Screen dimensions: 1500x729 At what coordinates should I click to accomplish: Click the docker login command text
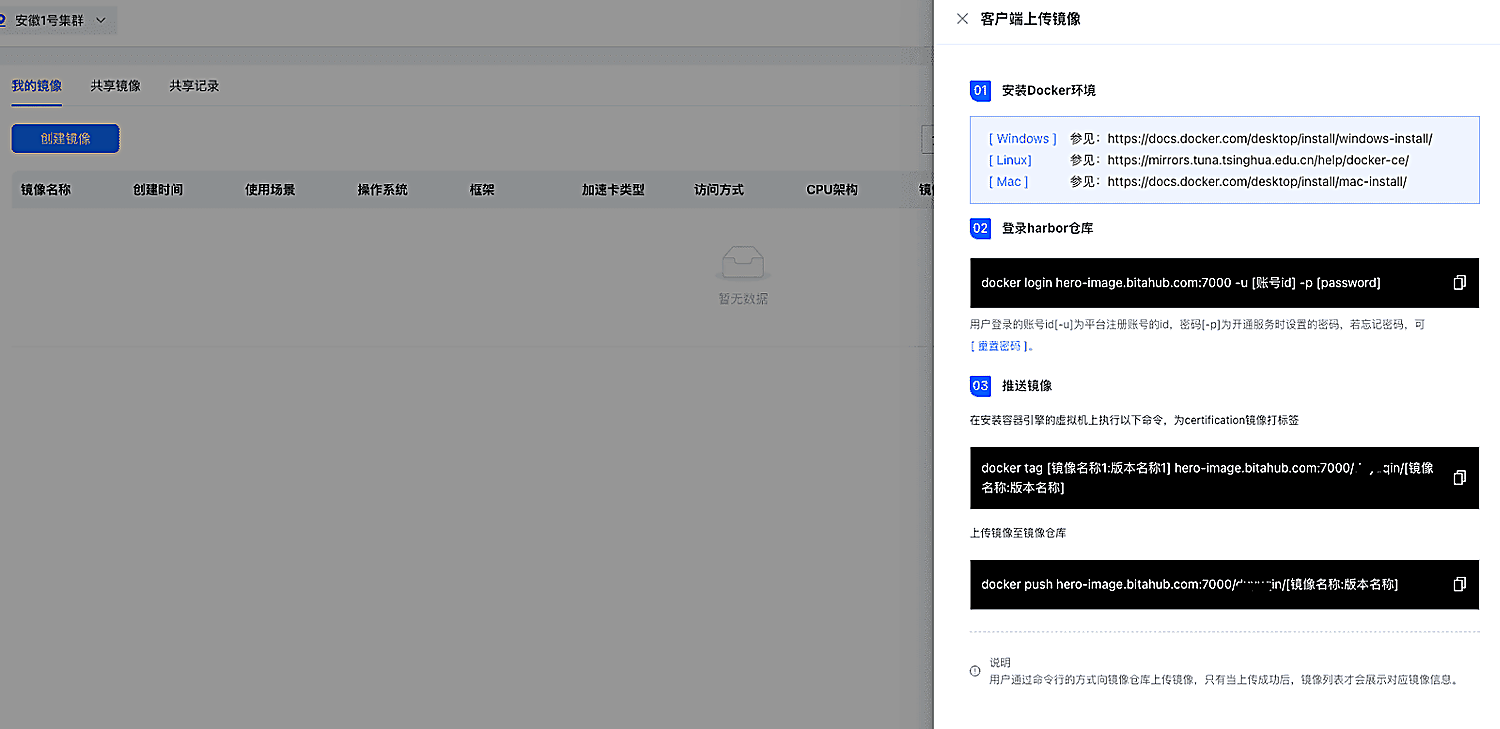coord(1181,283)
